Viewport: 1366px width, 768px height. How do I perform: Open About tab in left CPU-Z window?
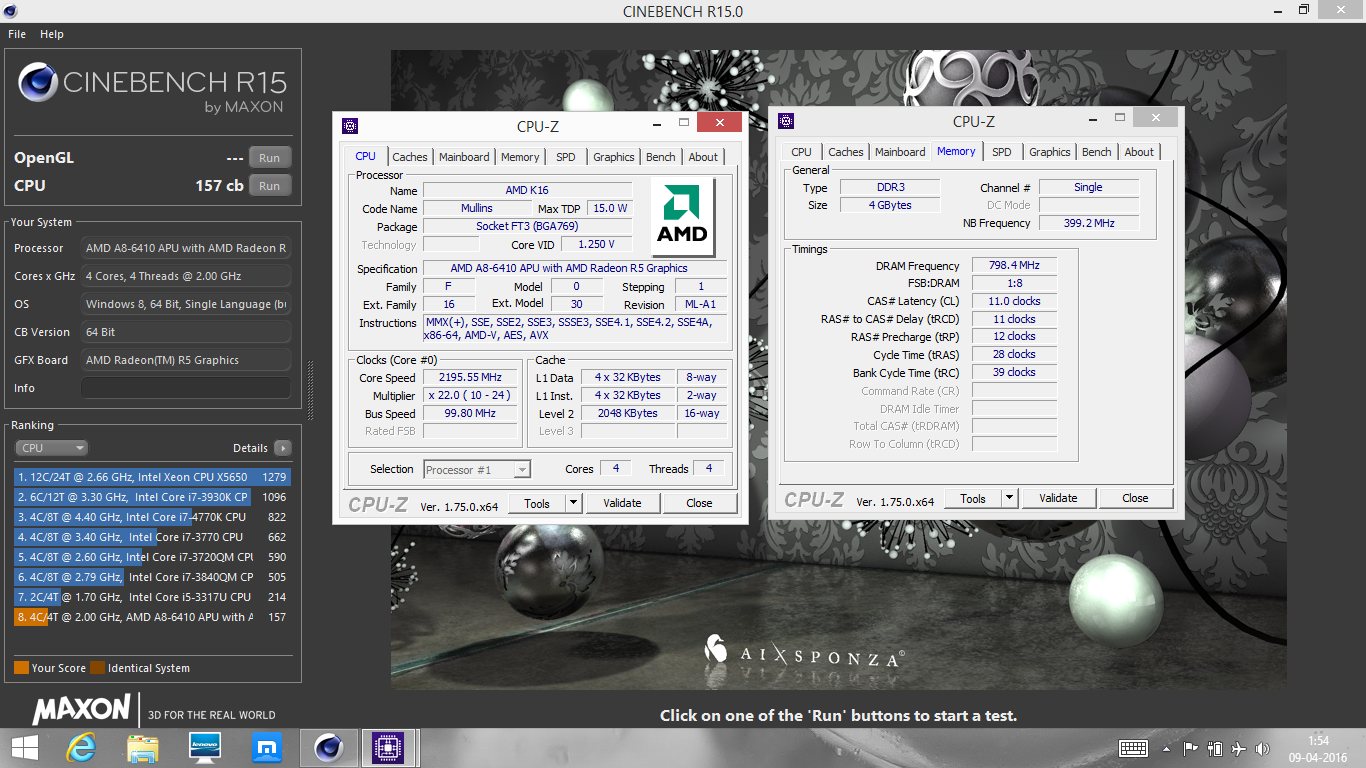tap(703, 157)
